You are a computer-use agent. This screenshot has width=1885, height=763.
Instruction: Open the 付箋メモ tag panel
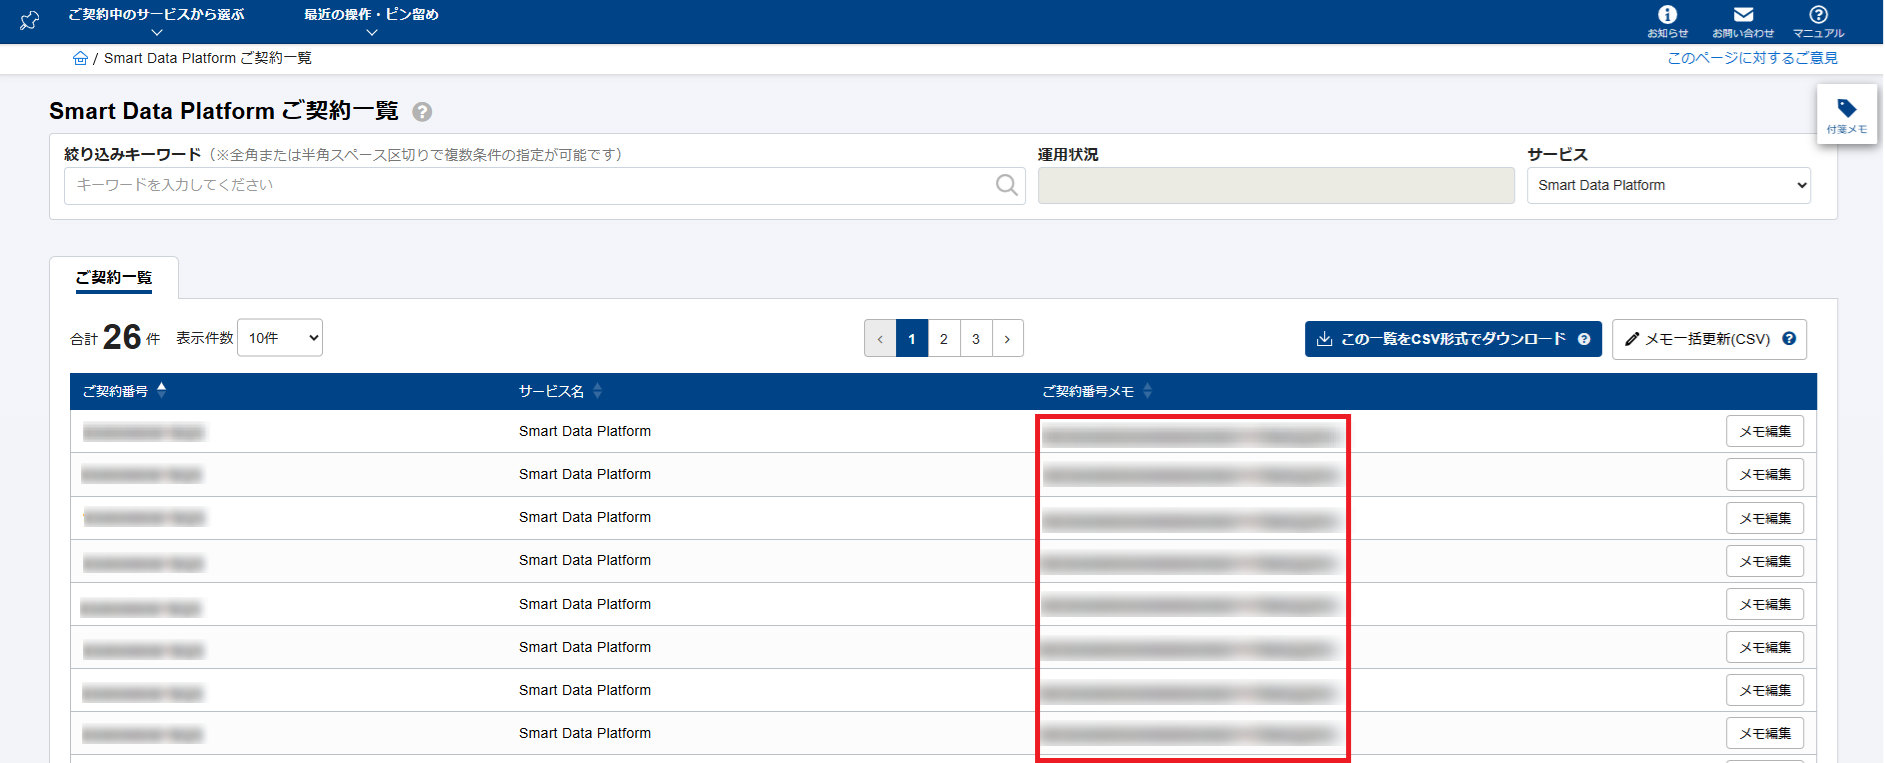click(x=1846, y=114)
